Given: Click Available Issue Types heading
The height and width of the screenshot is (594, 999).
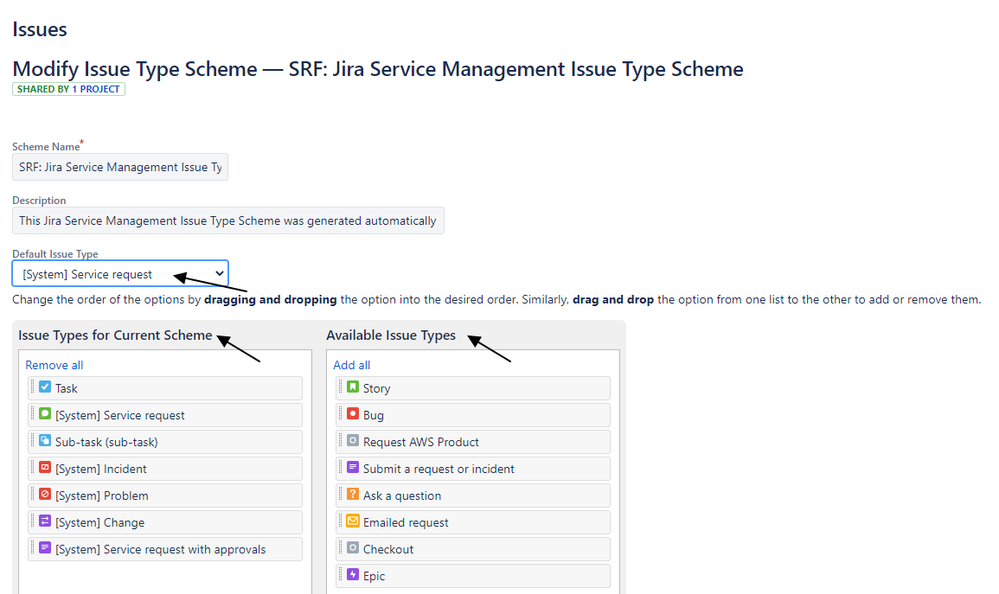Looking at the screenshot, I should (391, 335).
